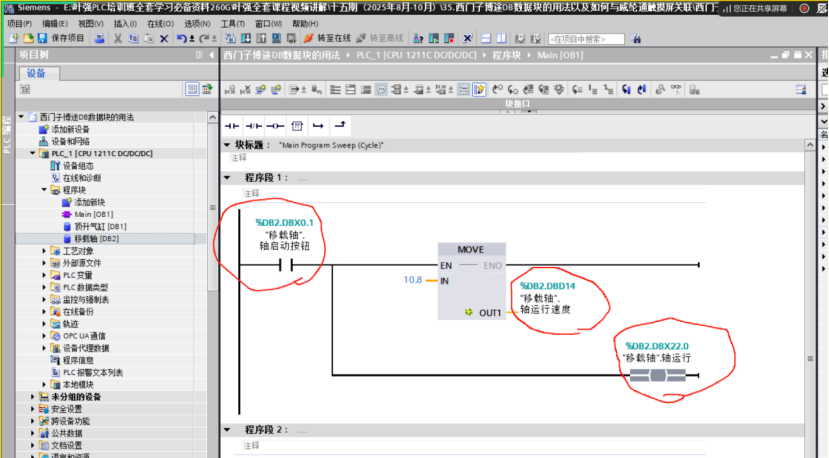Expand the 监控与强制表 folder
Screen dimensions: 829x458
[x=44, y=299]
